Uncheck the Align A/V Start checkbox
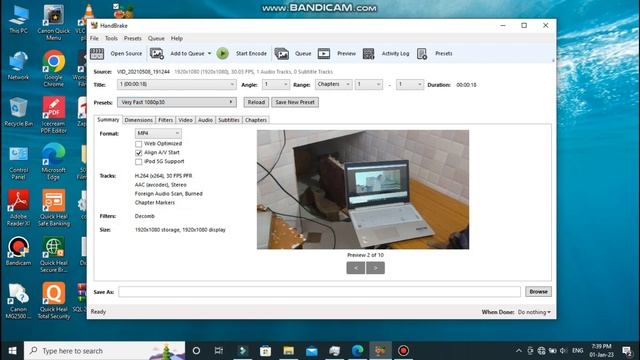This screenshot has height=360, width=640. [139, 153]
